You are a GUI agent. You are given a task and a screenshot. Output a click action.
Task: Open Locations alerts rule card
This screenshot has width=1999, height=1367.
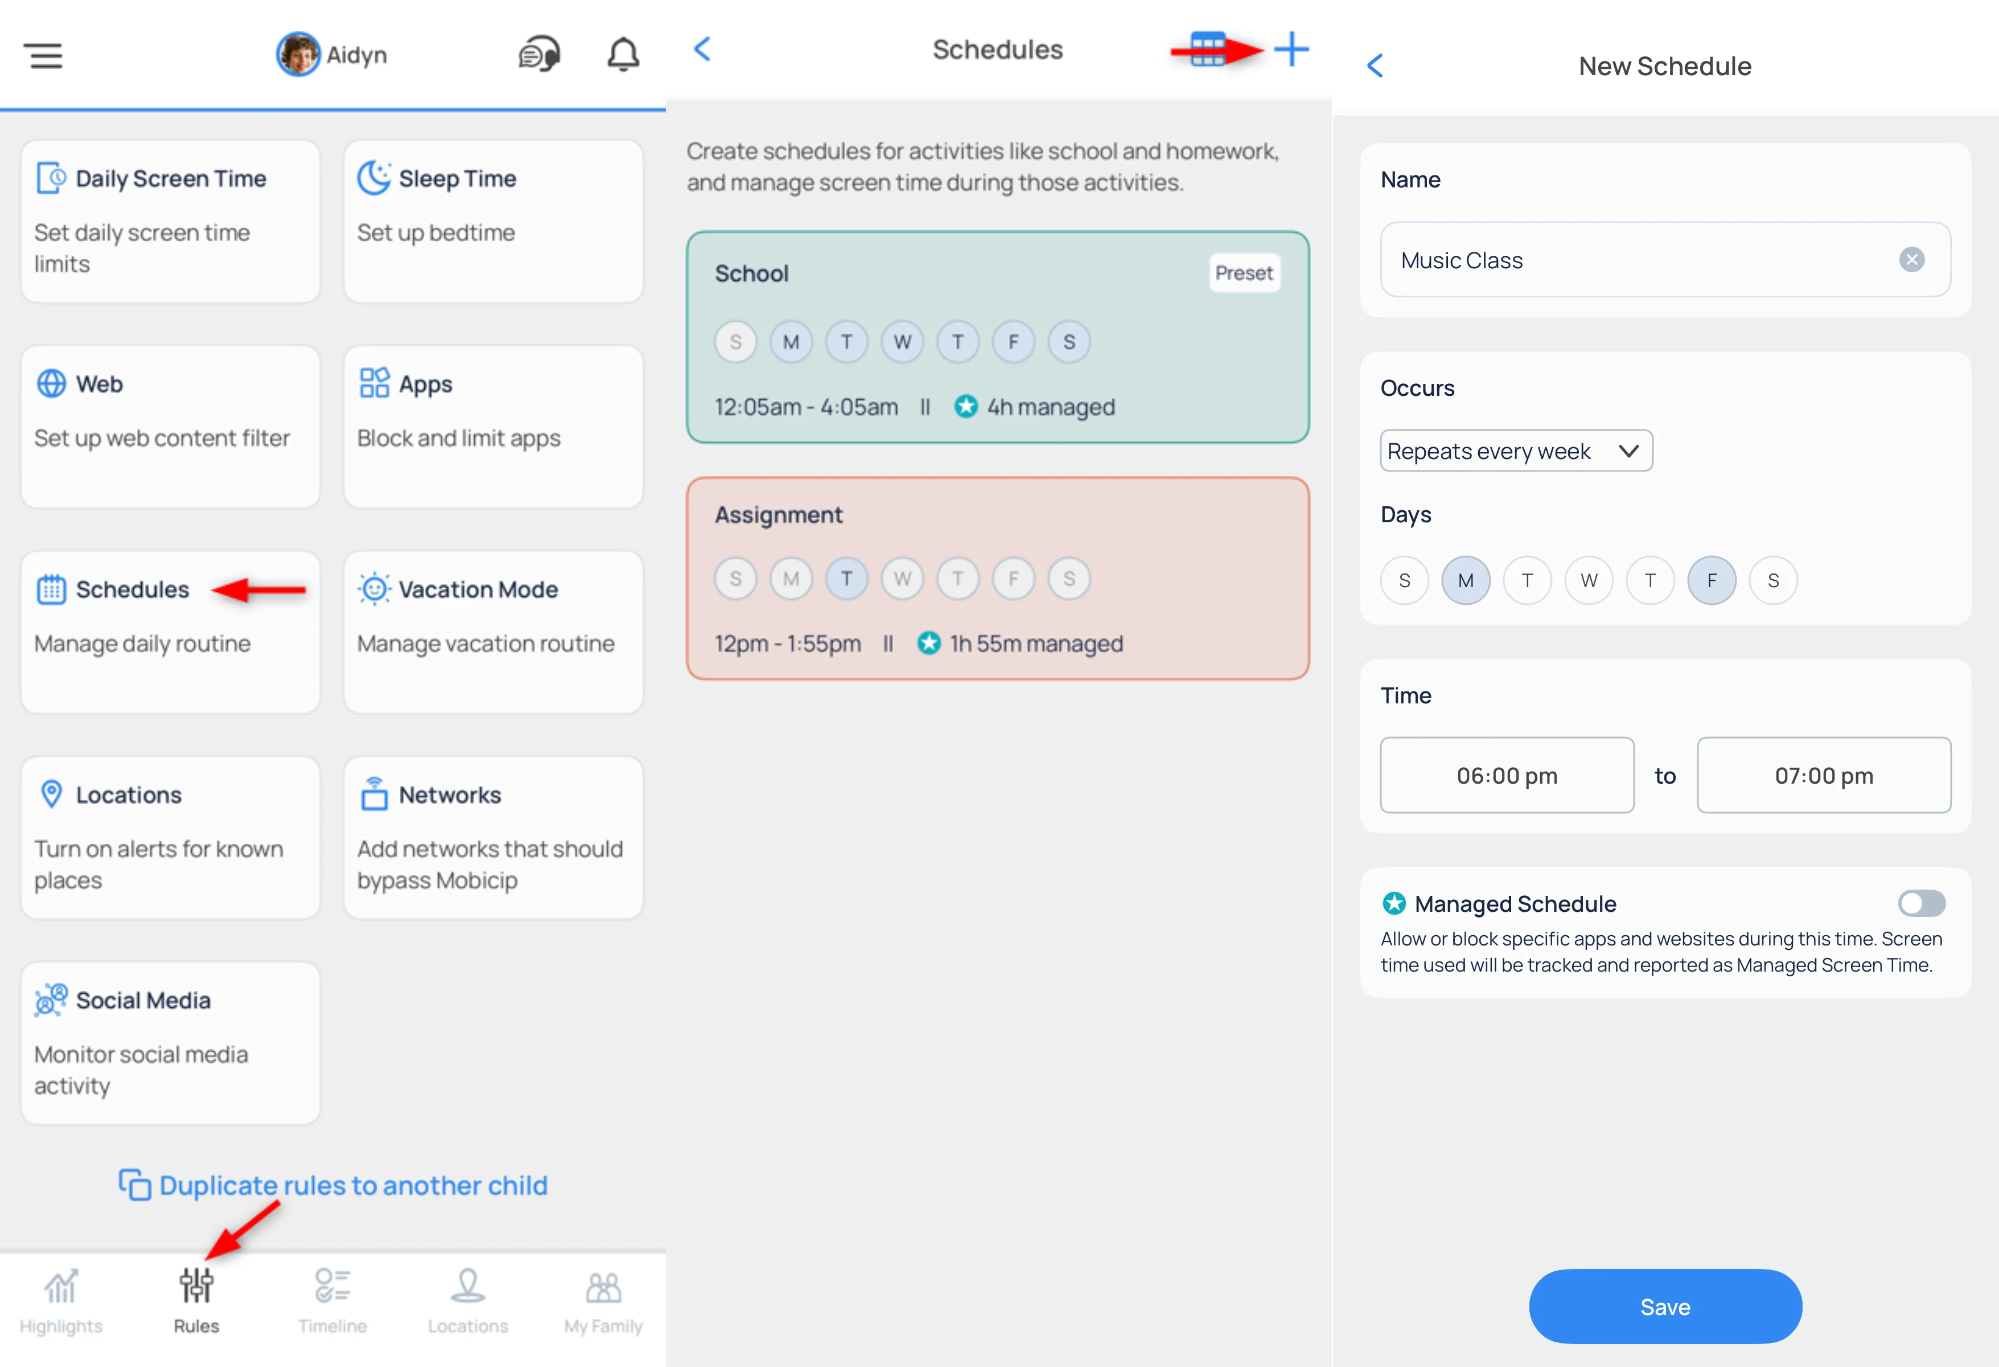pyautogui.click(x=170, y=838)
